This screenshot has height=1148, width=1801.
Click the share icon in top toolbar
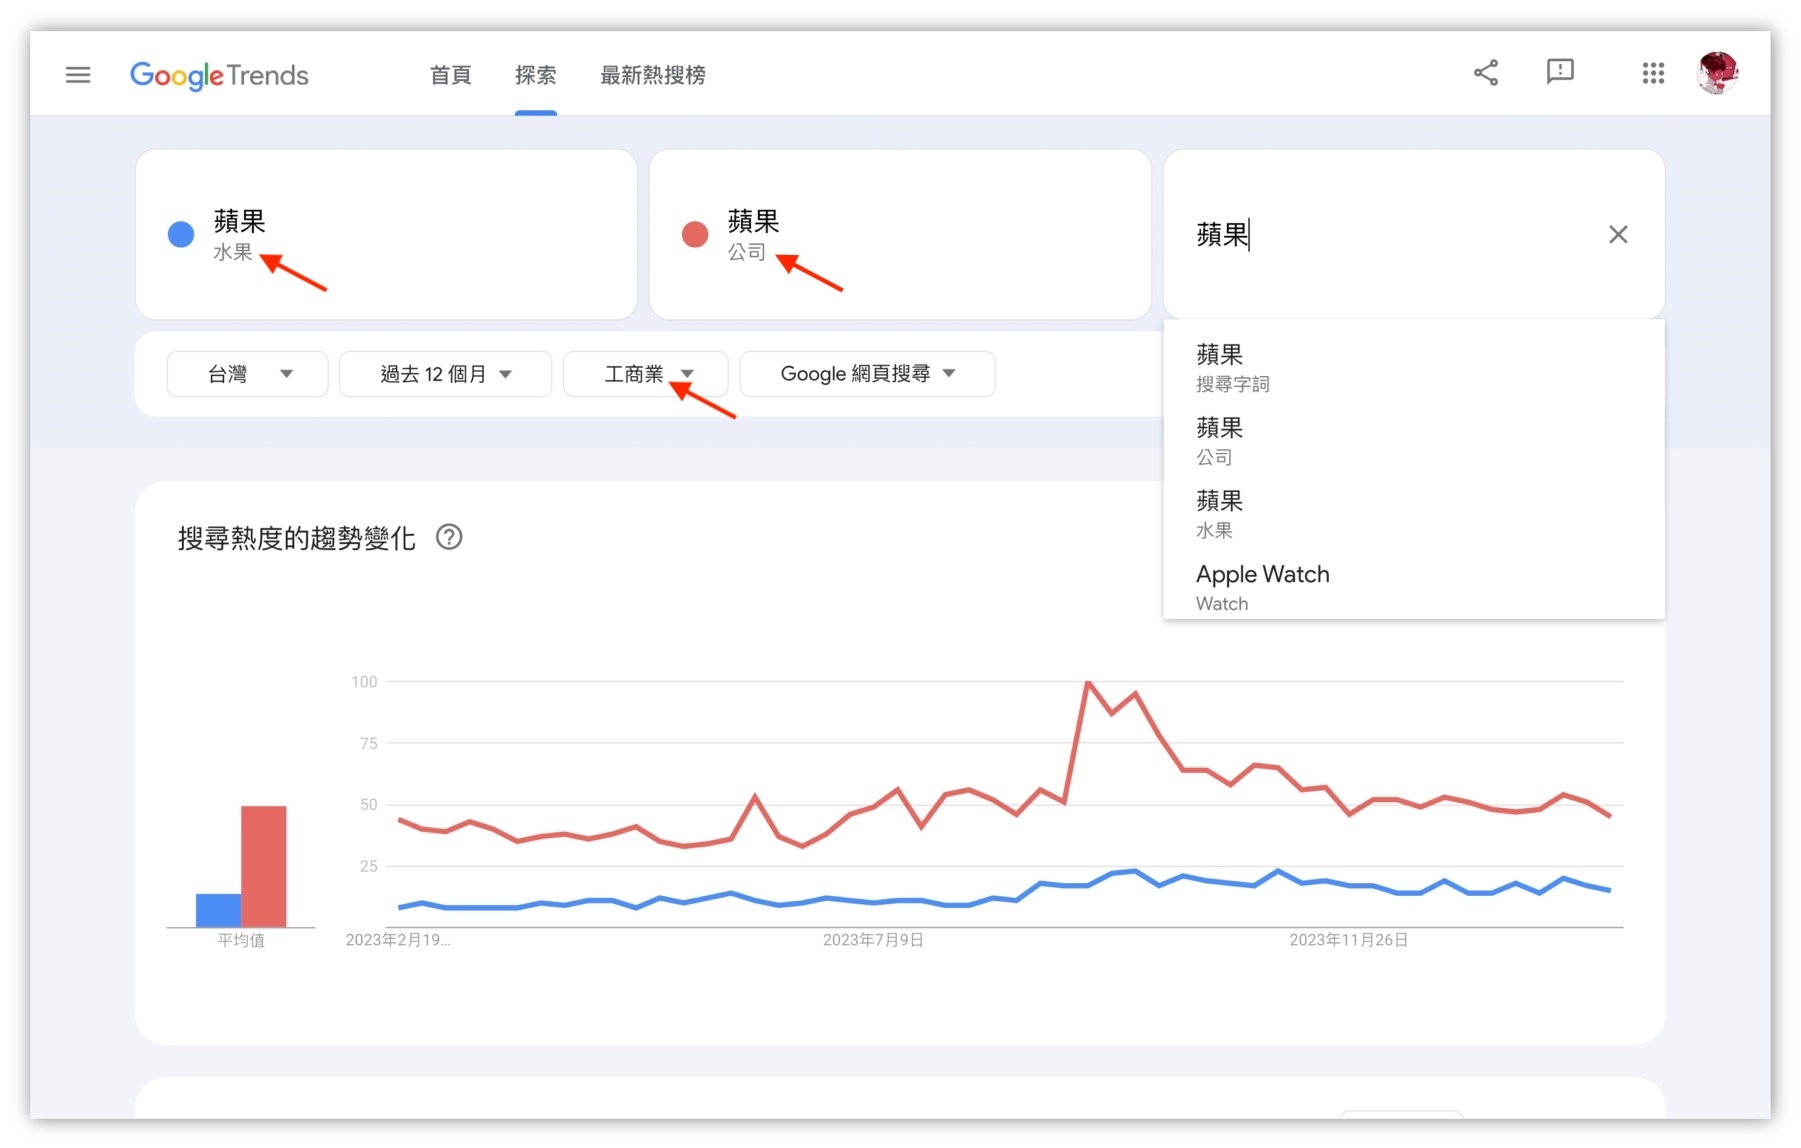1486,72
